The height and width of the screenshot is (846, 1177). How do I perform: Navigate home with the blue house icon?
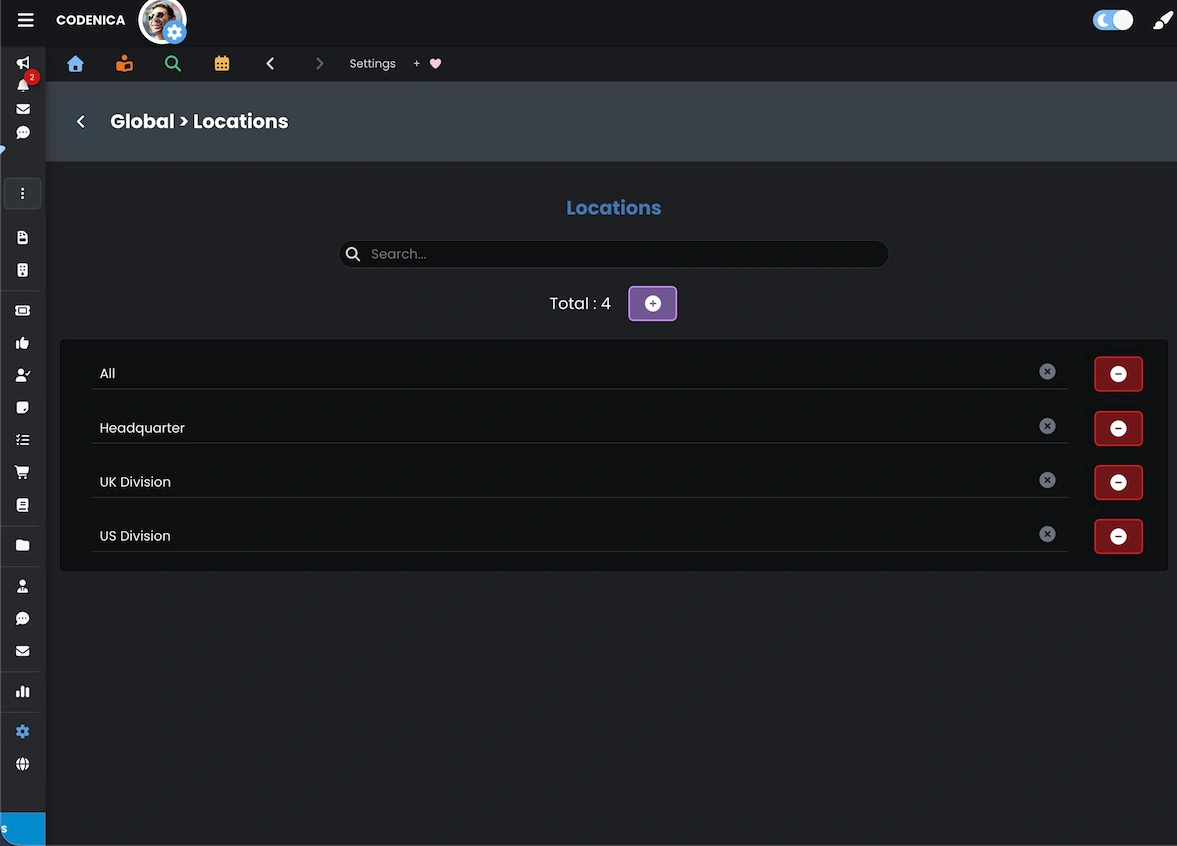[75, 63]
